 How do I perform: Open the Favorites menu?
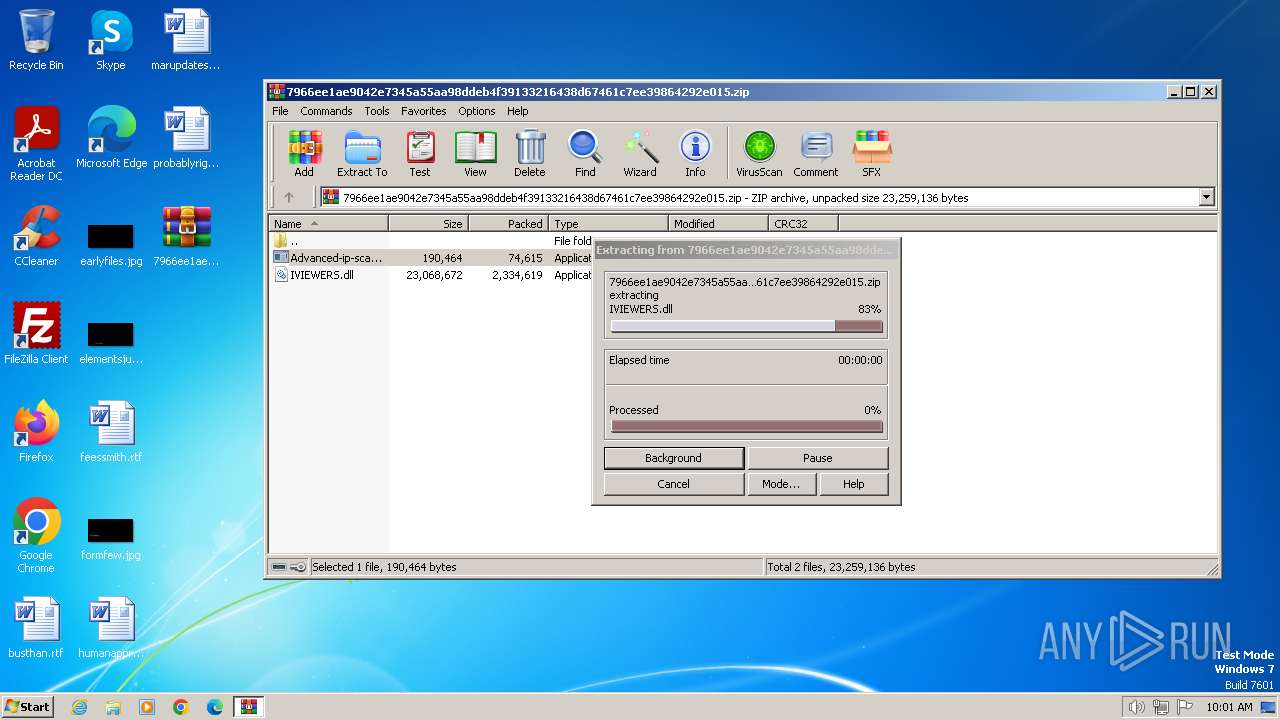pos(424,111)
